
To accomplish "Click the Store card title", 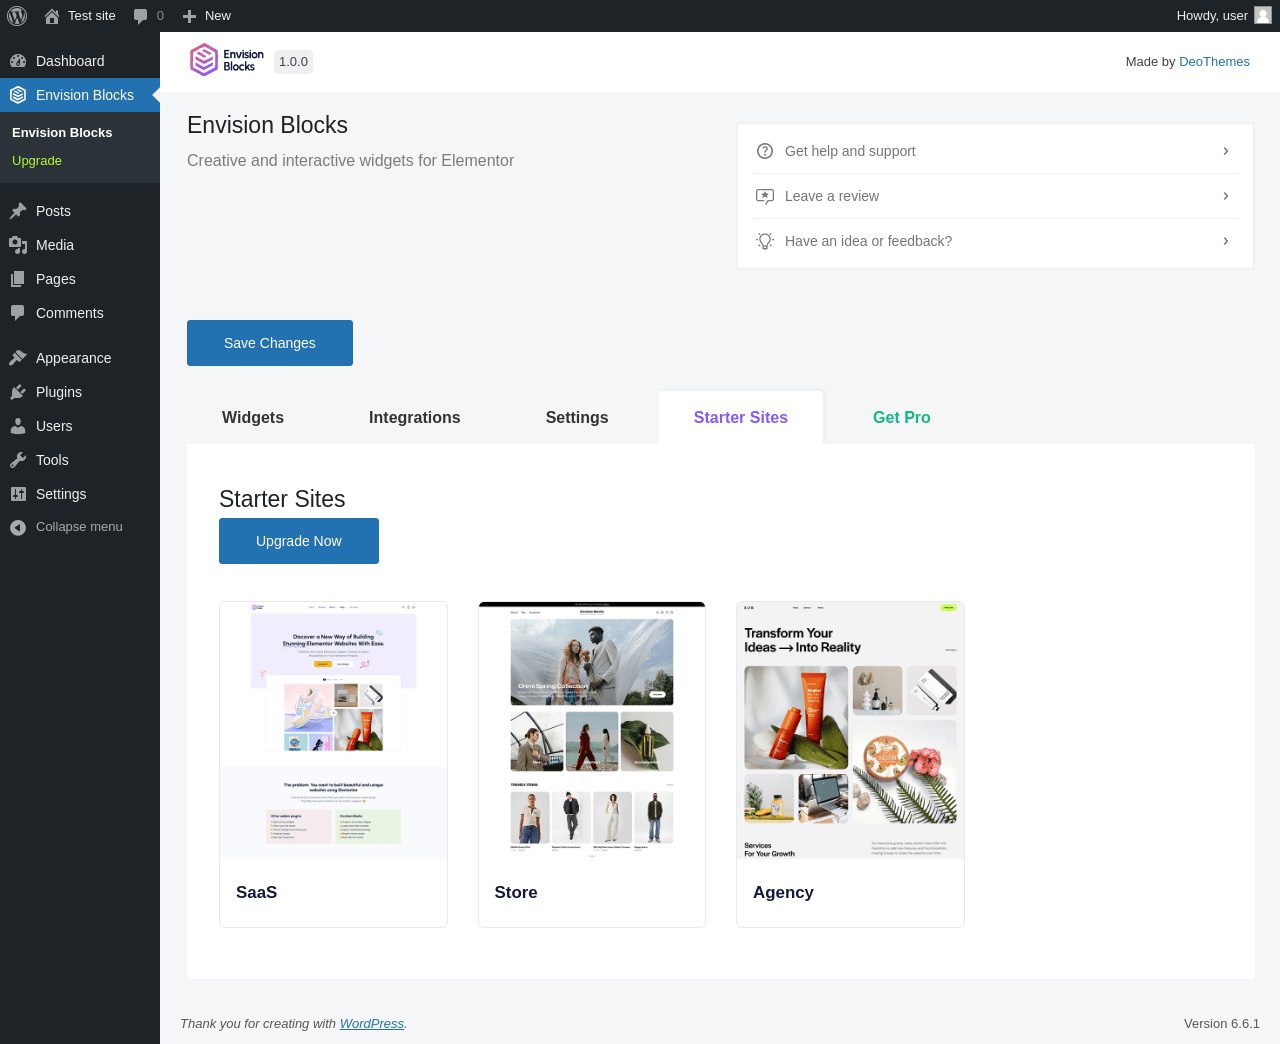I will 516,892.
